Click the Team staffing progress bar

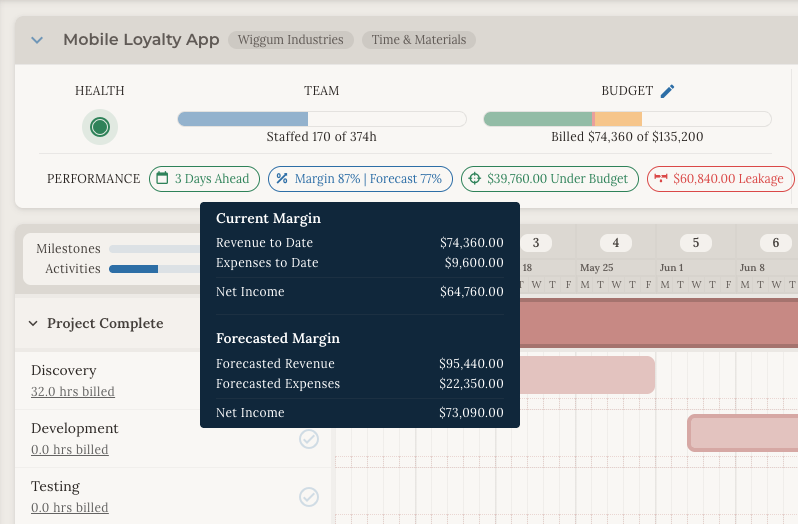[x=322, y=119]
